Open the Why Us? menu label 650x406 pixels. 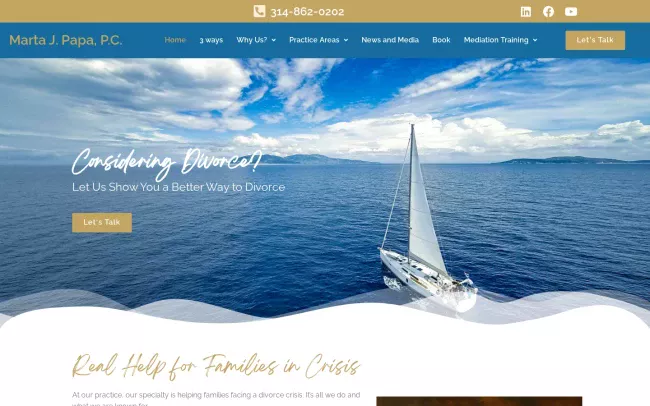click(252, 40)
